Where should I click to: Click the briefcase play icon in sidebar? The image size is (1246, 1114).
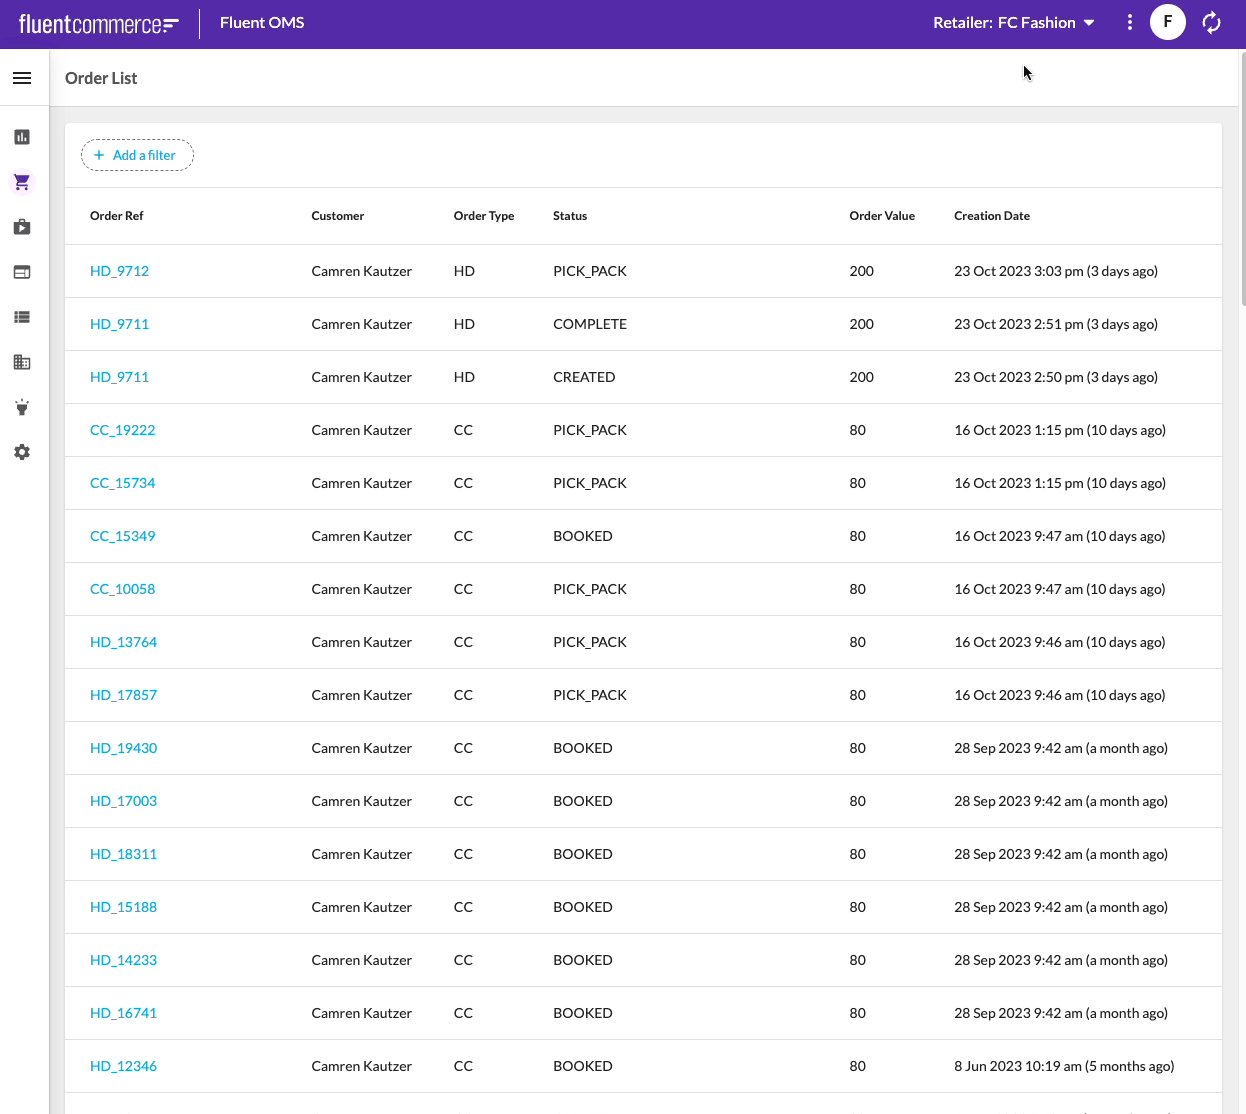pos(22,227)
